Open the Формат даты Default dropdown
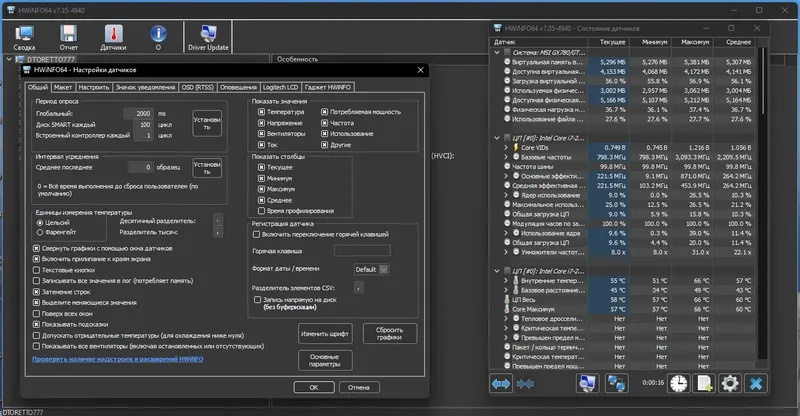The image size is (800, 416). (371, 269)
